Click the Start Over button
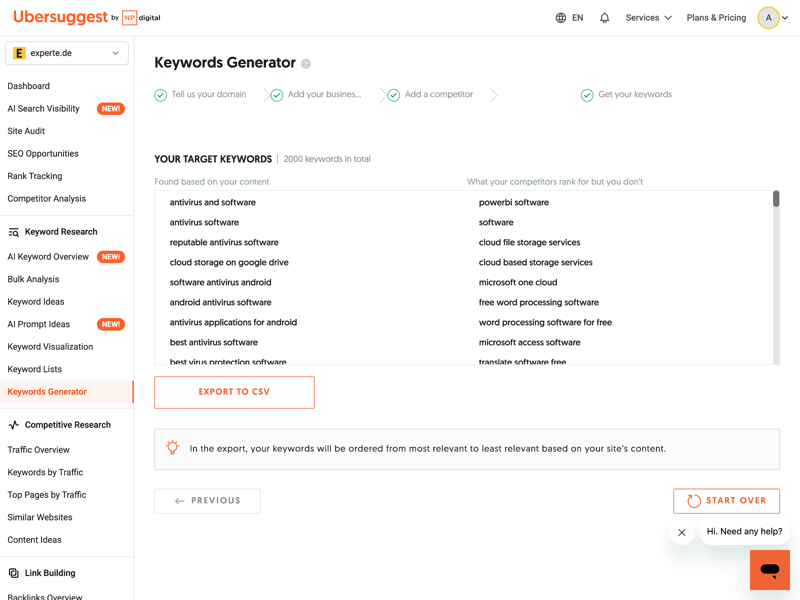 pos(726,501)
